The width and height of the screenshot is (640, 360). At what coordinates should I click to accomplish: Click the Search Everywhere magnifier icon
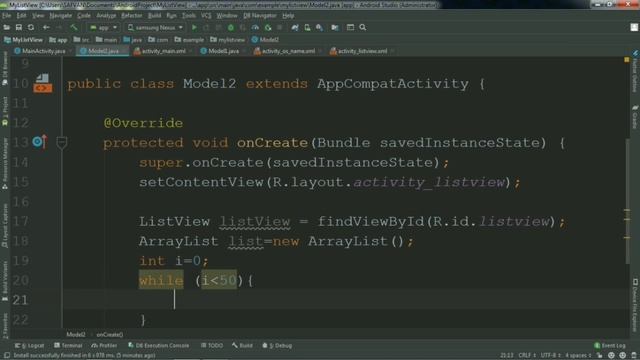363,27
